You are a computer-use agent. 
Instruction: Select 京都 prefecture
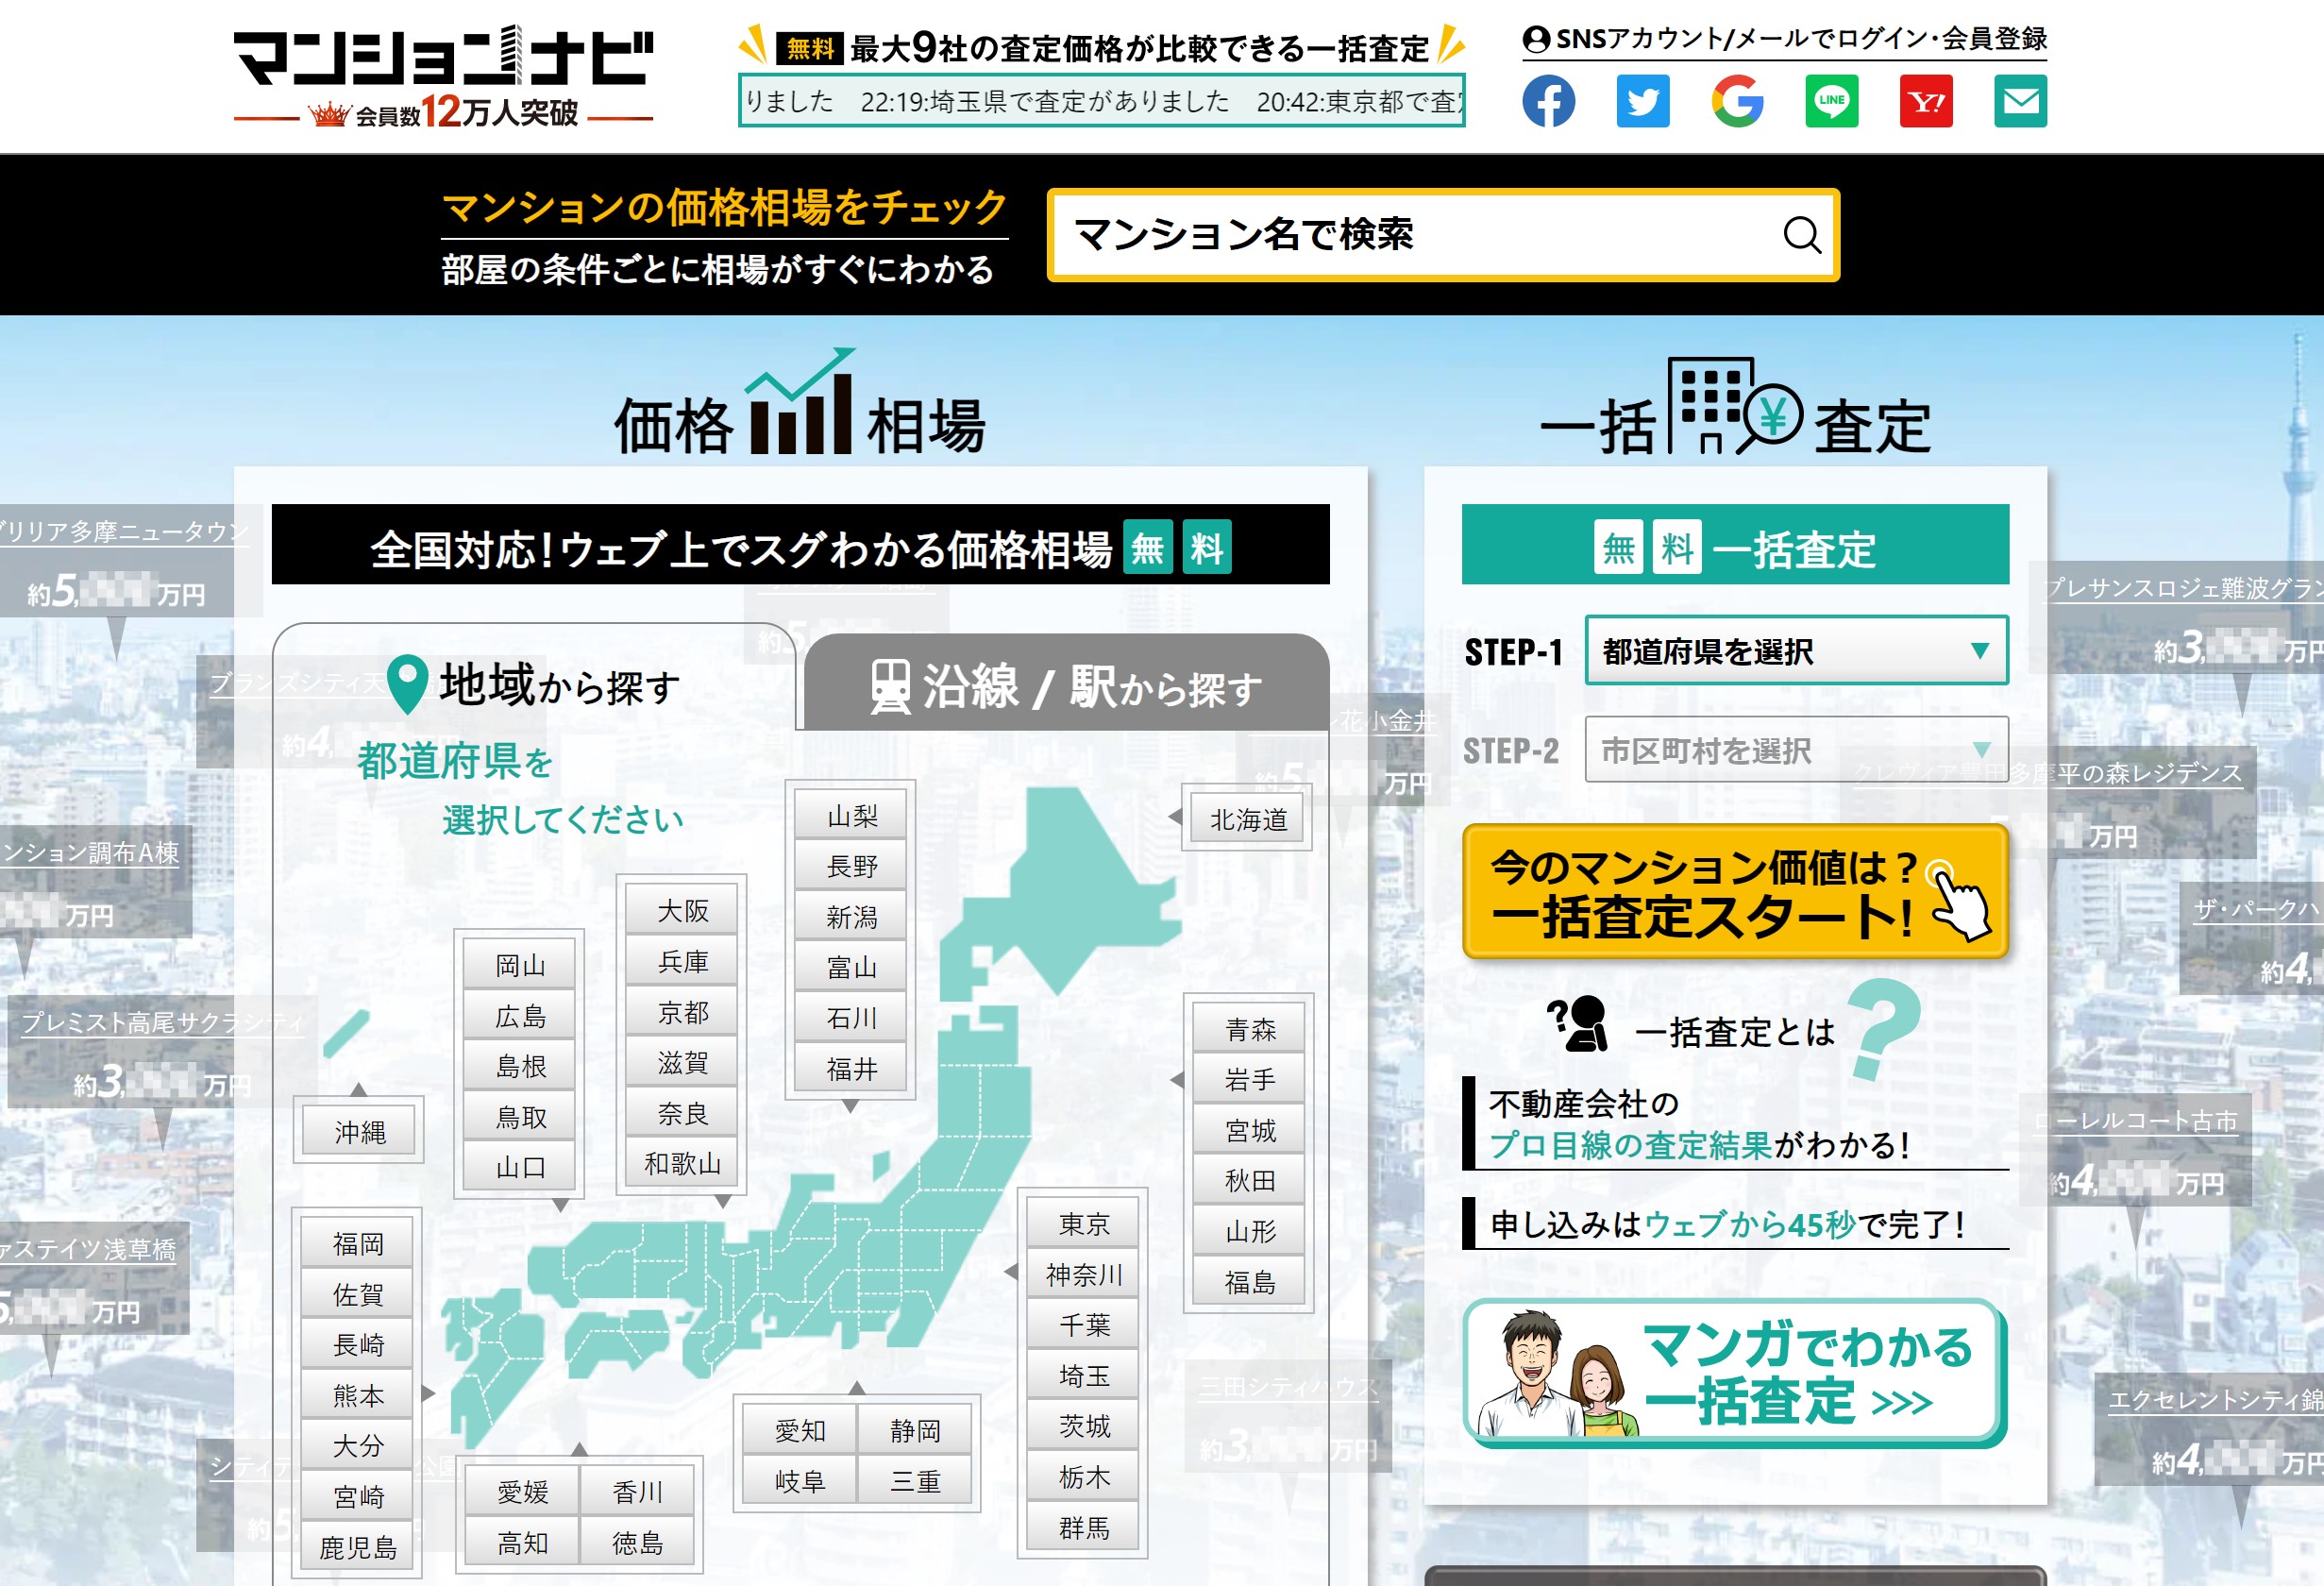coord(682,1012)
